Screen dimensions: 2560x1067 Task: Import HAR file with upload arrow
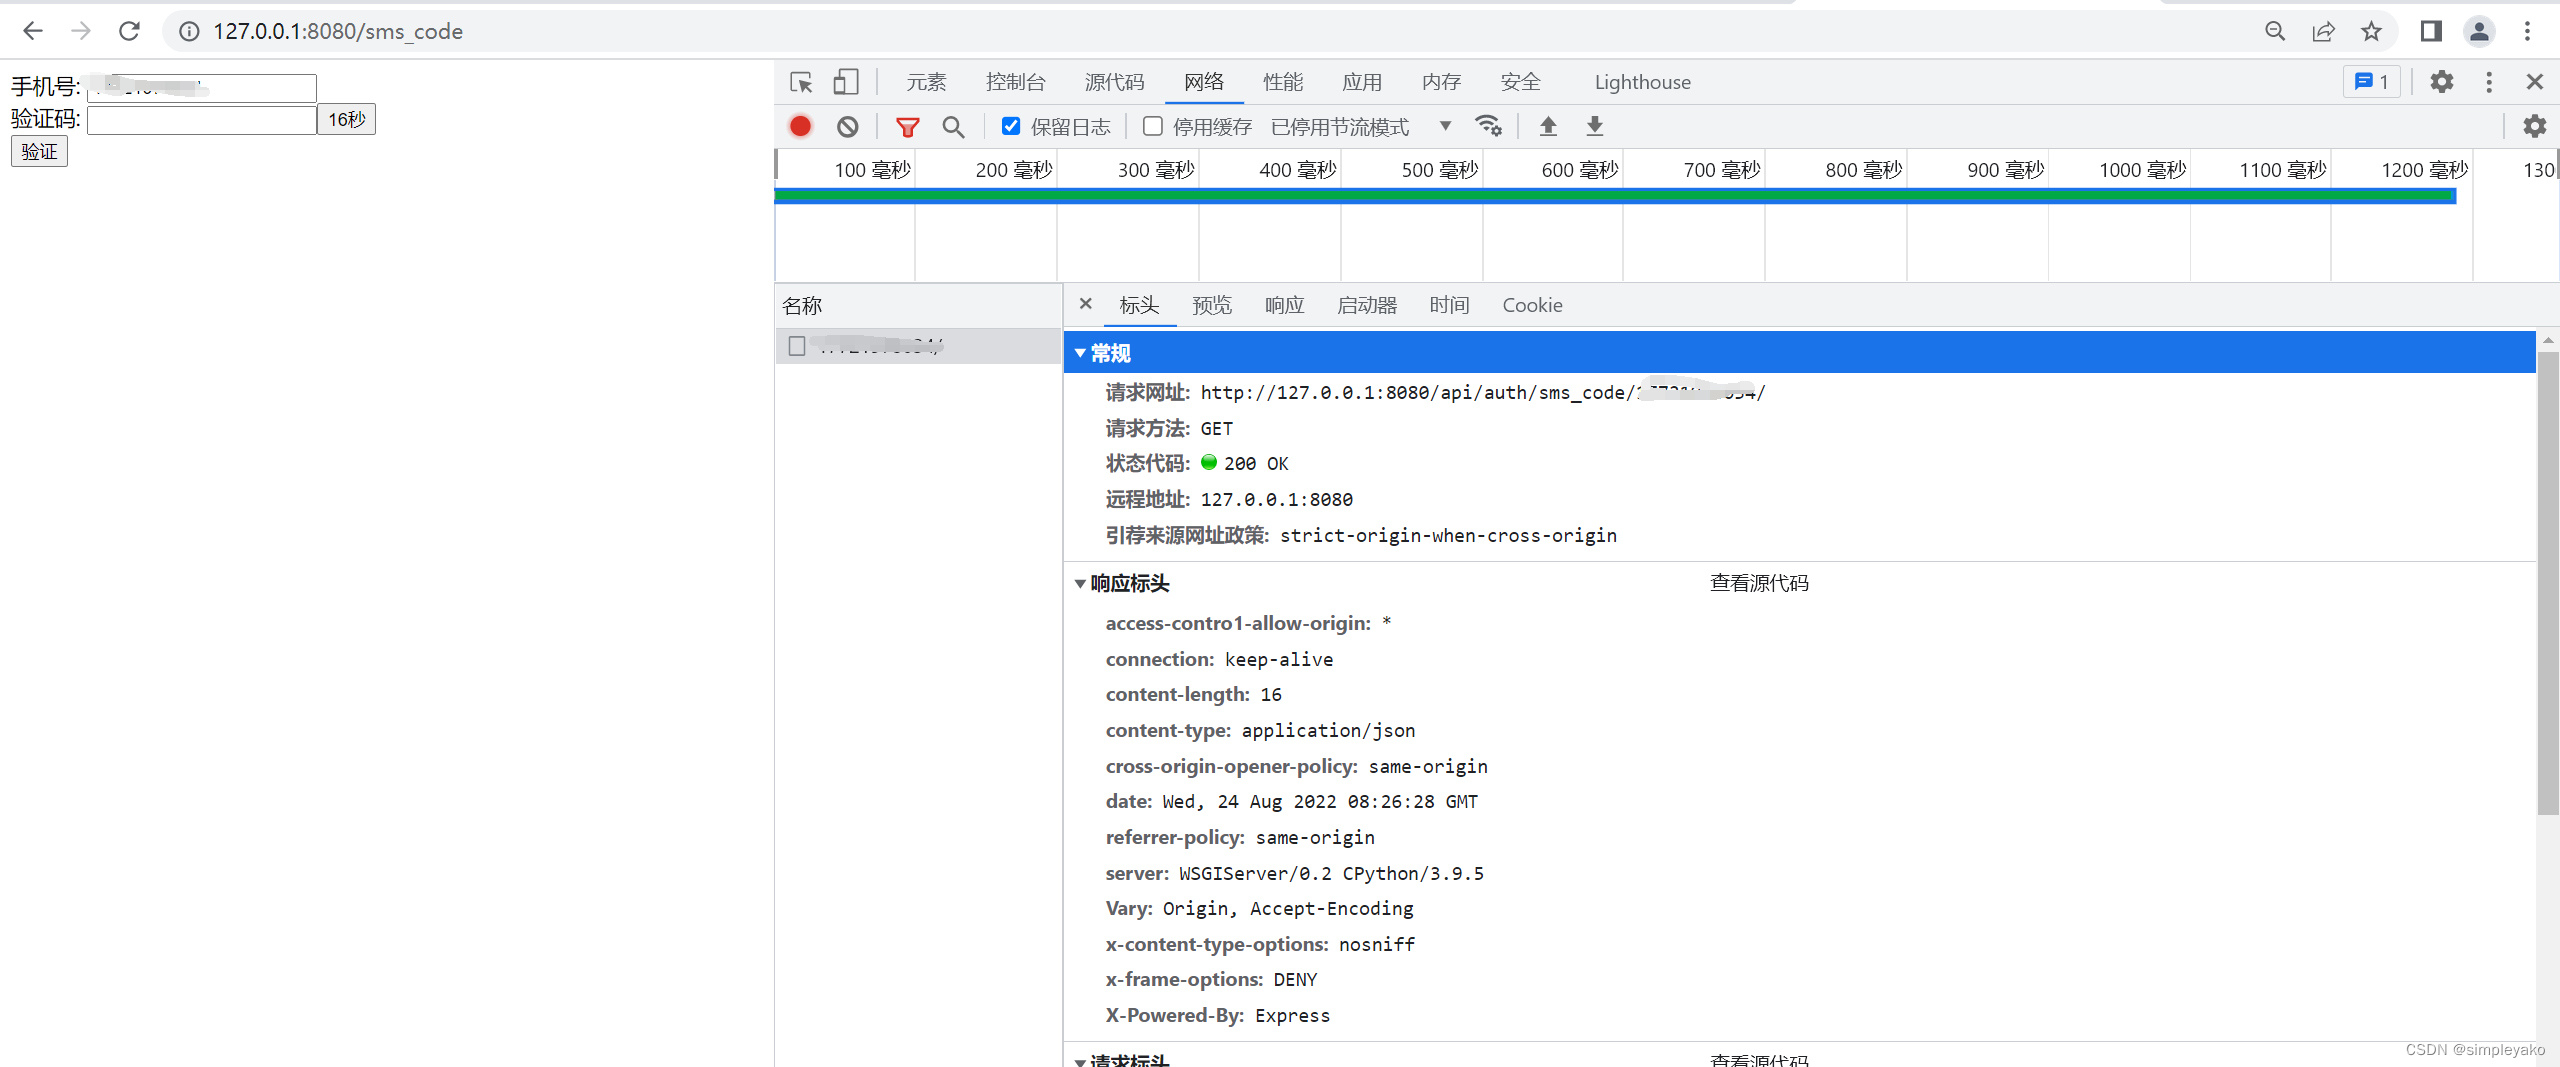[x=1548, y=126]
